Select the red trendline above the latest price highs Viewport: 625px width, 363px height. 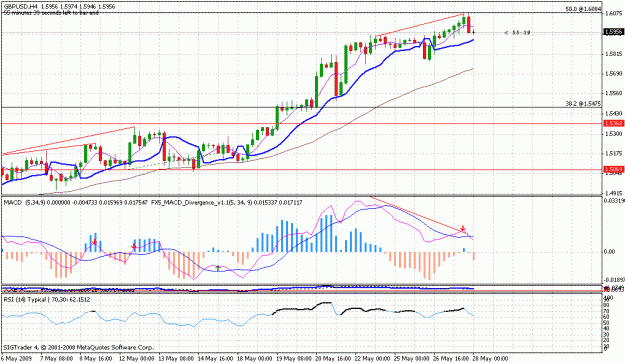coord(419,26)
